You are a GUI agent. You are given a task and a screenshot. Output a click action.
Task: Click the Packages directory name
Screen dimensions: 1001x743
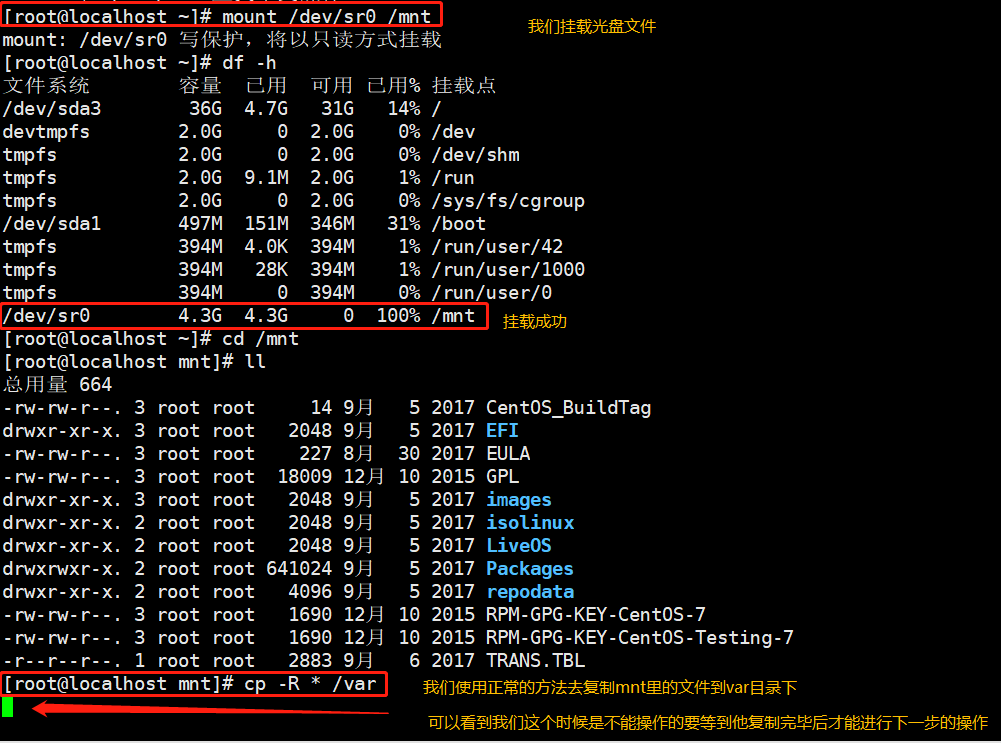point(530,568)
